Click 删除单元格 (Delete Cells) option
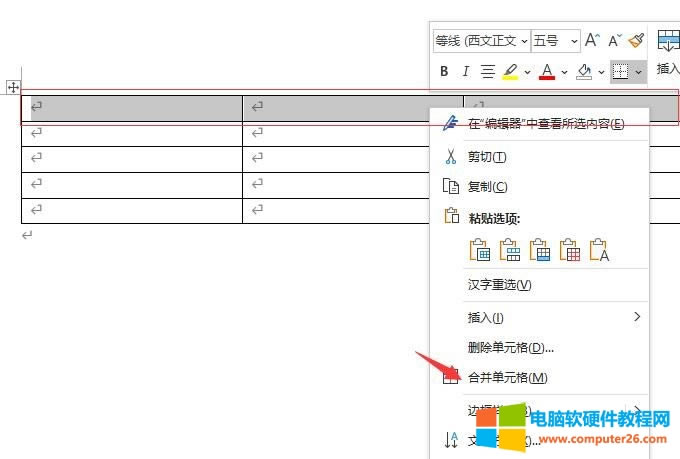Screen dimensions: 680x459 510,348
